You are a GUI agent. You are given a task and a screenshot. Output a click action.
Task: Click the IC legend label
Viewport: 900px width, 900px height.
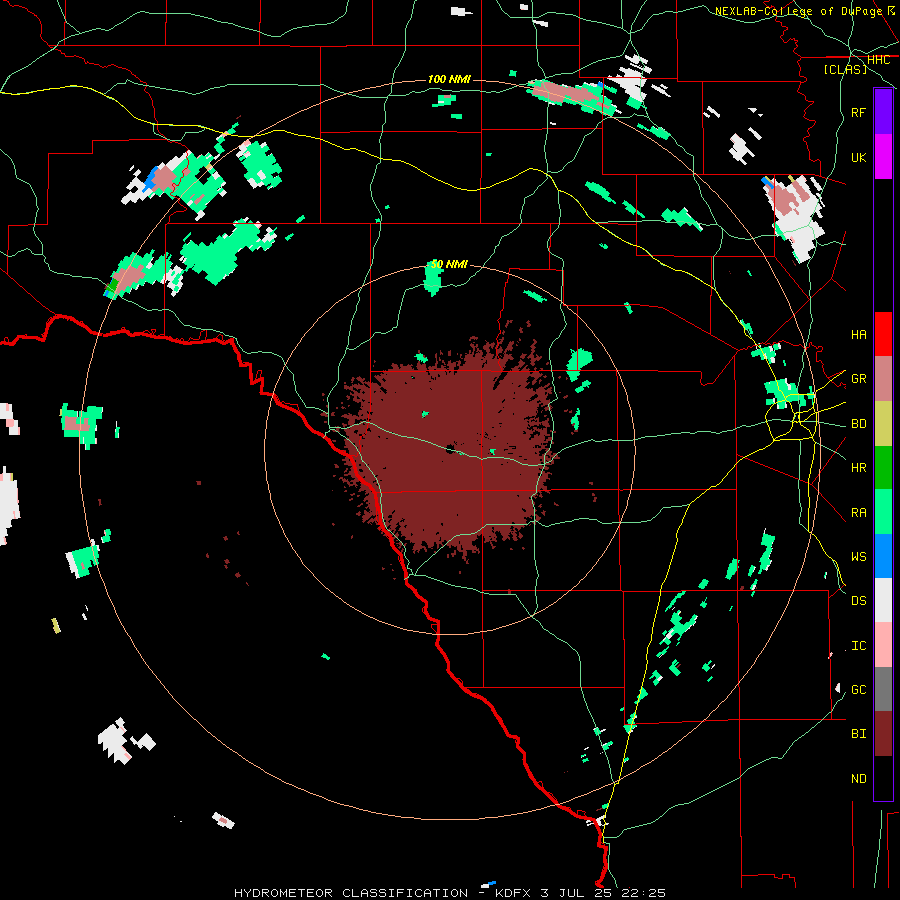tap(858, 646)
